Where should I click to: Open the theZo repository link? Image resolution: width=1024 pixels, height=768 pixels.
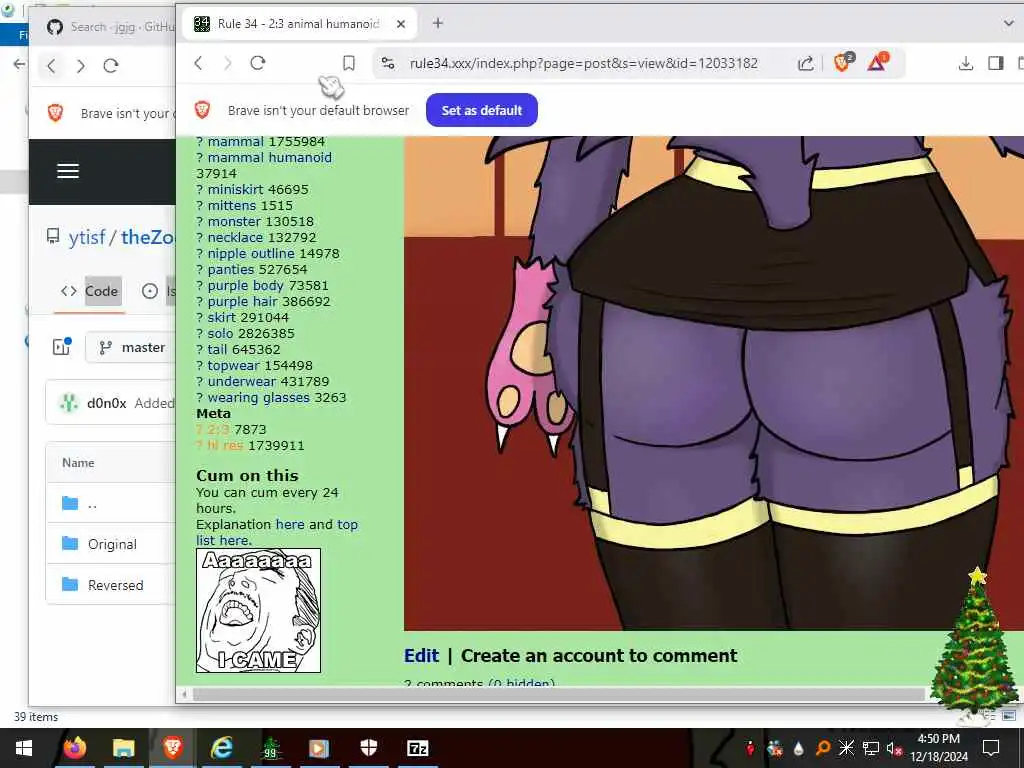147,237
